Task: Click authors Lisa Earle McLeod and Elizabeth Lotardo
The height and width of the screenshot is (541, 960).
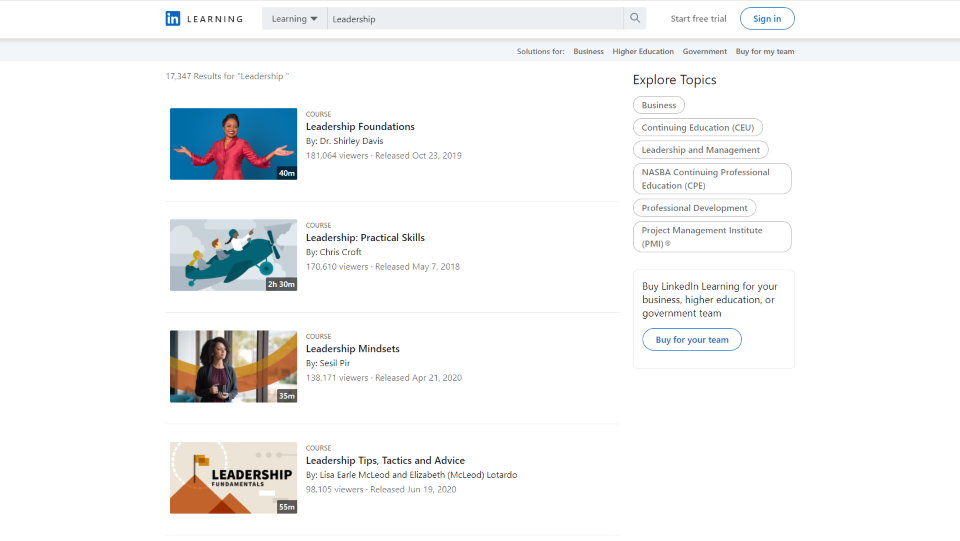Action: (411, 475)
